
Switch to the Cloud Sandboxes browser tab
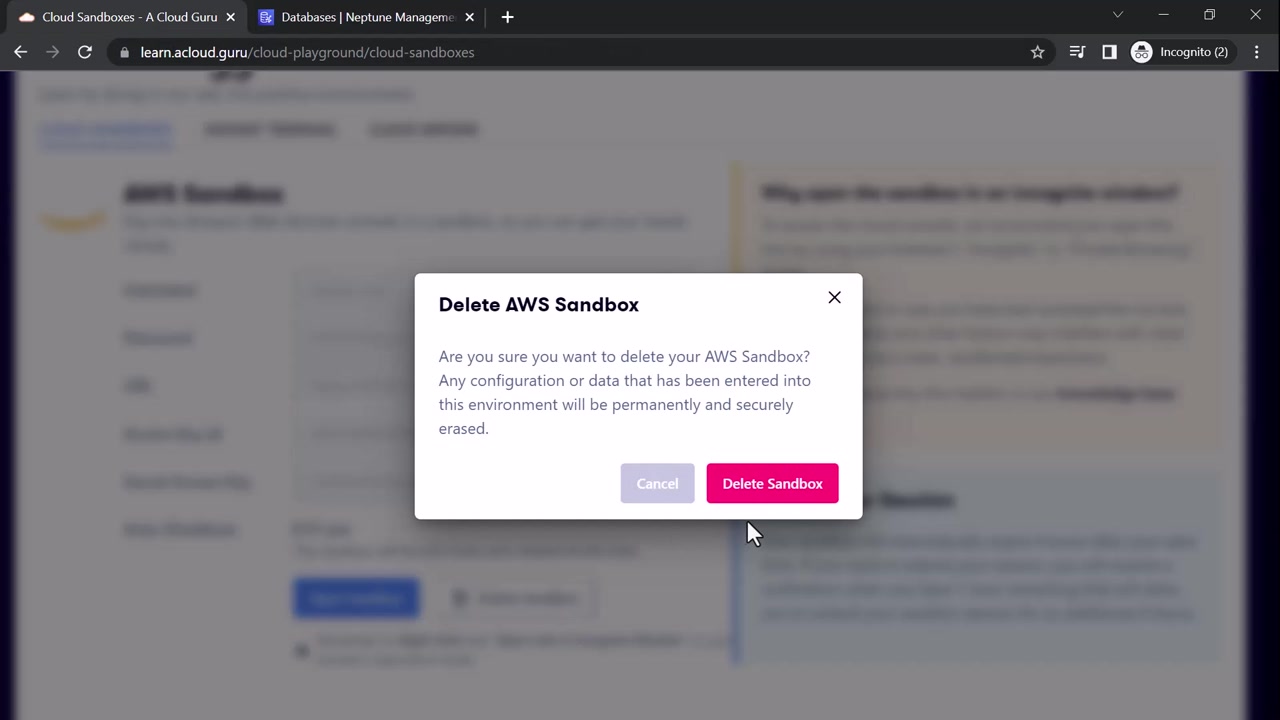(127, 17)
